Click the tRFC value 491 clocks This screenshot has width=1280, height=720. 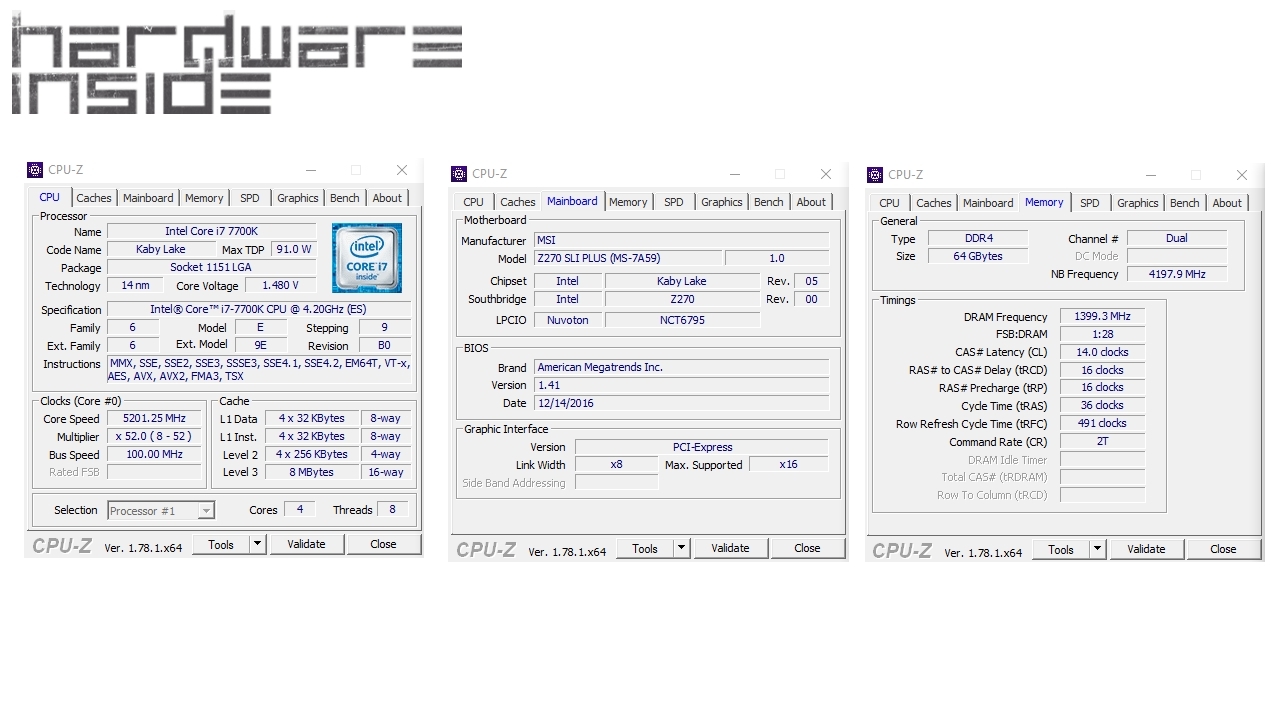click(1103, 423)
